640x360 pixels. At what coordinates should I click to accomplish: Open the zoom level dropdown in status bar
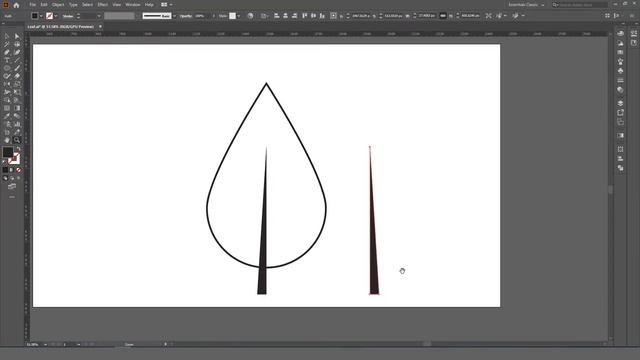point(45,344)
